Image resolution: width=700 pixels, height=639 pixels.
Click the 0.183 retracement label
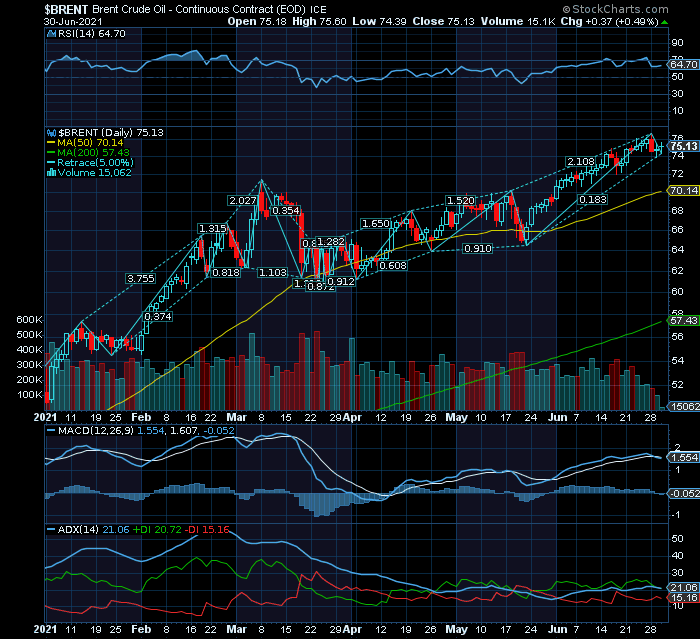592,200
